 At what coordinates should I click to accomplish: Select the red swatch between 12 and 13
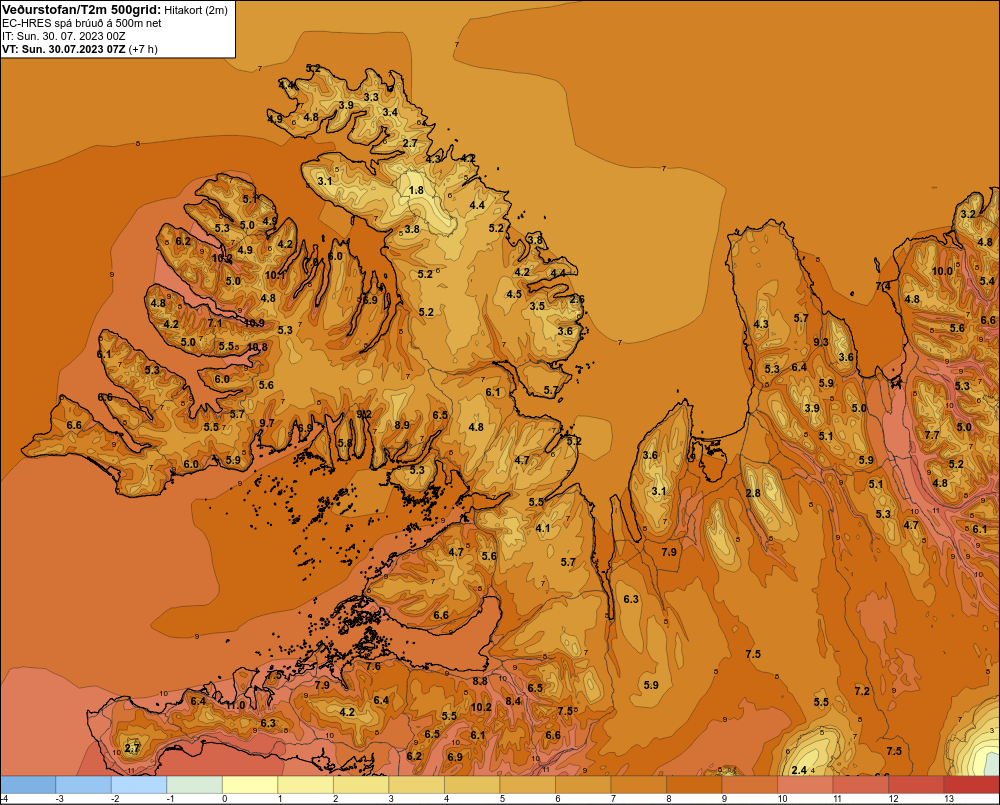pyautogui.click(x=916, y=784)
